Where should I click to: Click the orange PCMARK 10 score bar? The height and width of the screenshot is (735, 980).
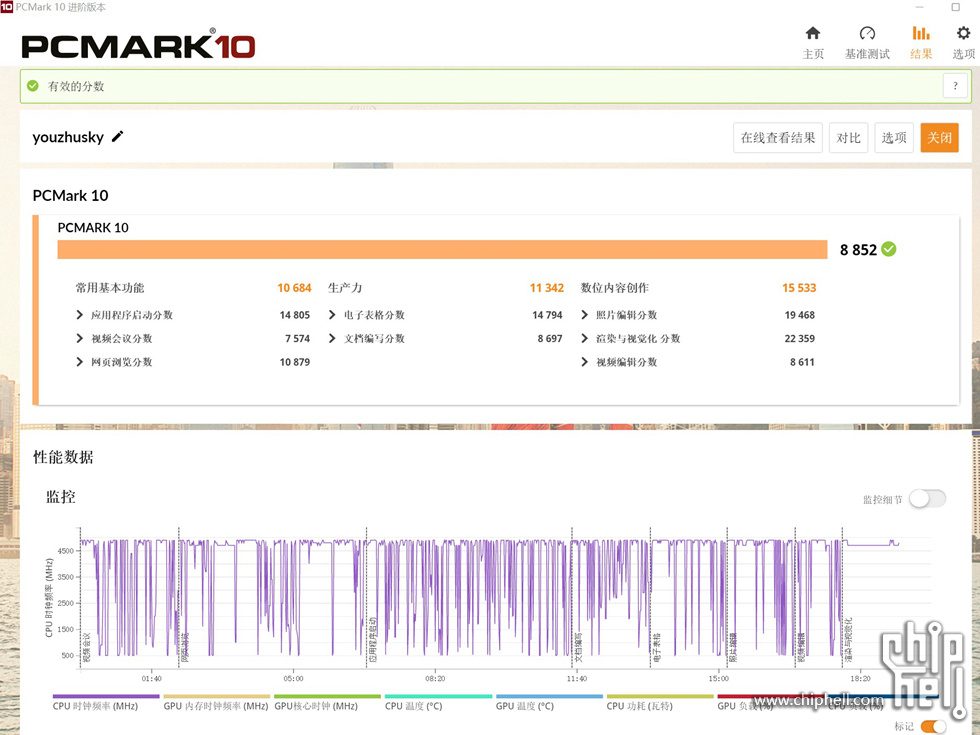click(442, 249)
